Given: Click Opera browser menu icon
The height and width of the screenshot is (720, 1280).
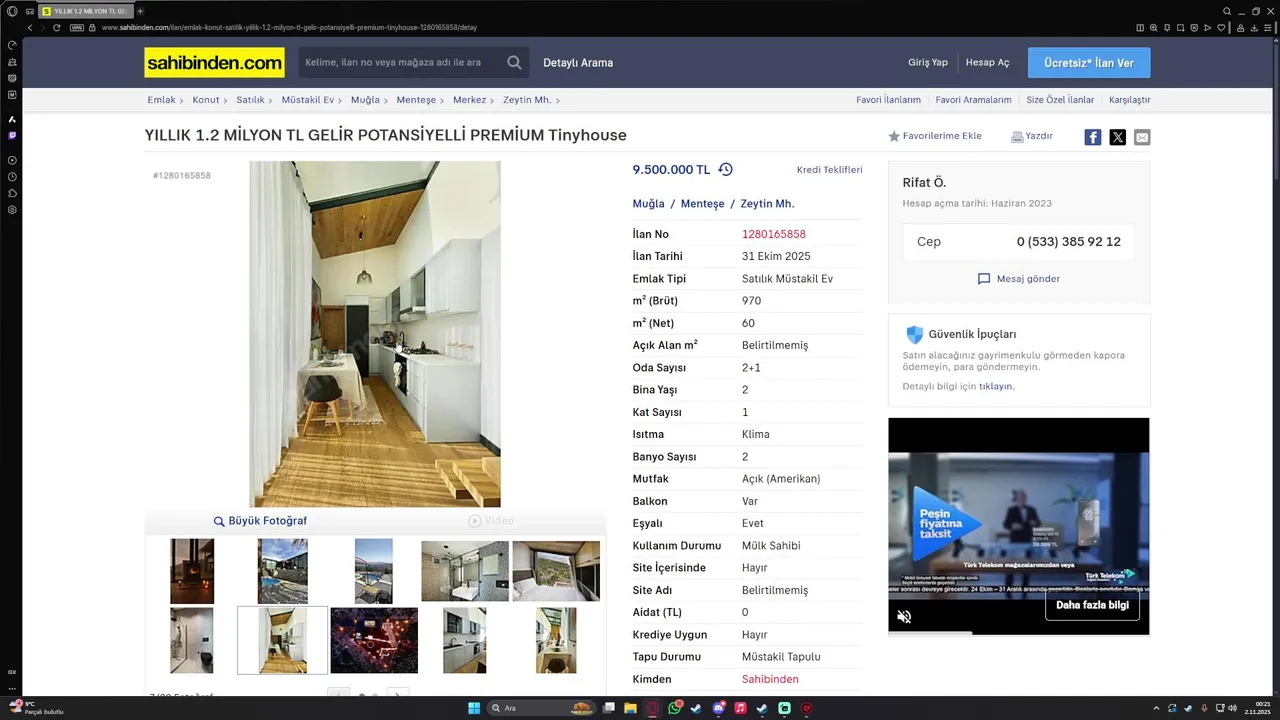Looking at the screenshot, I should pos(12,11).
